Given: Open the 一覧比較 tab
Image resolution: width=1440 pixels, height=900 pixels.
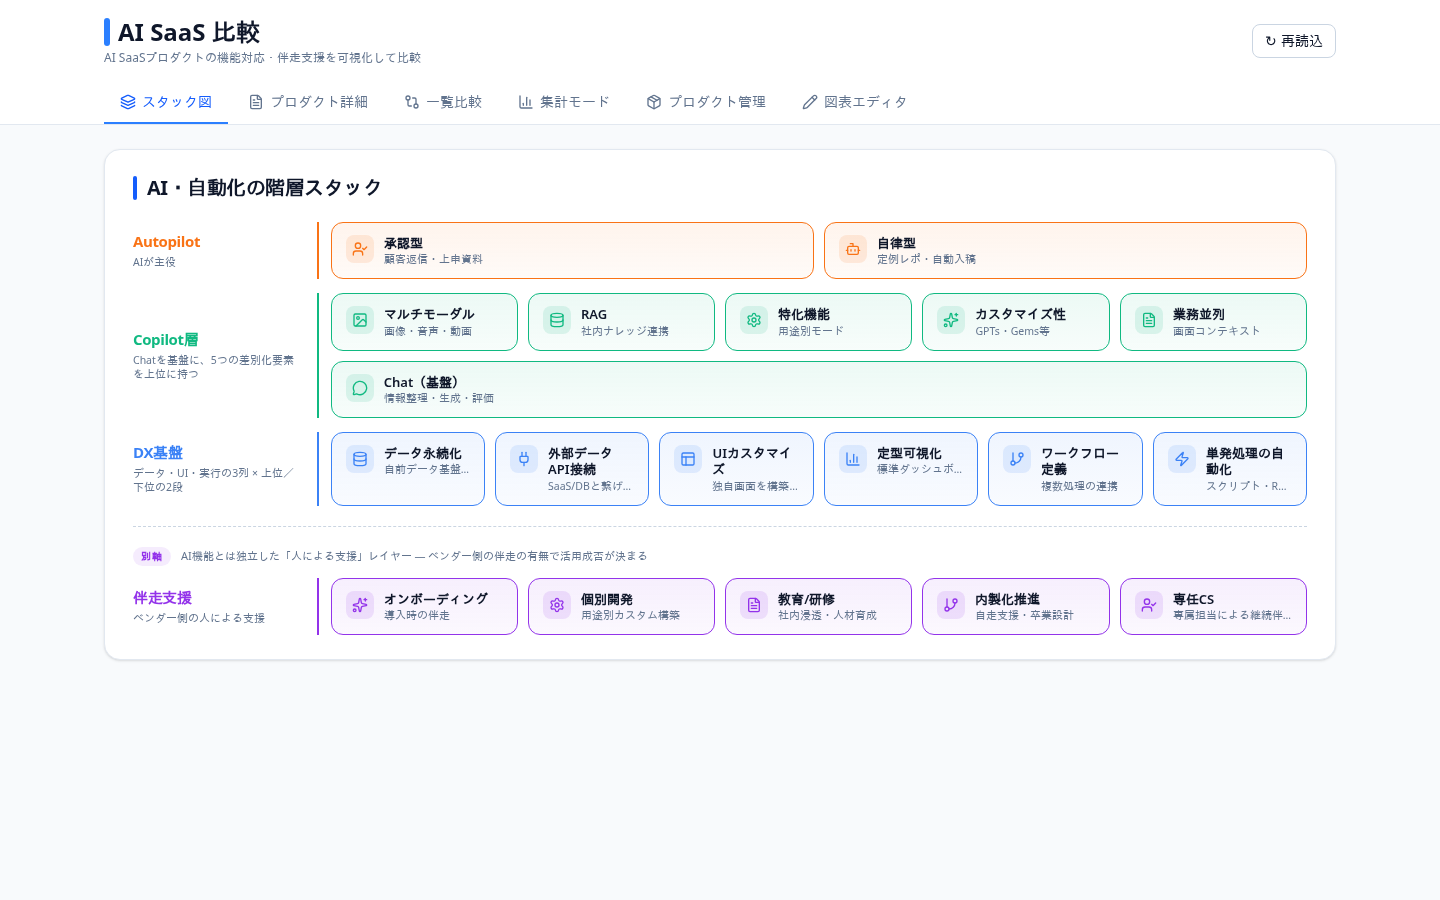Looking at the screenshot, I should pyautogui.click(x=443, y=102).
